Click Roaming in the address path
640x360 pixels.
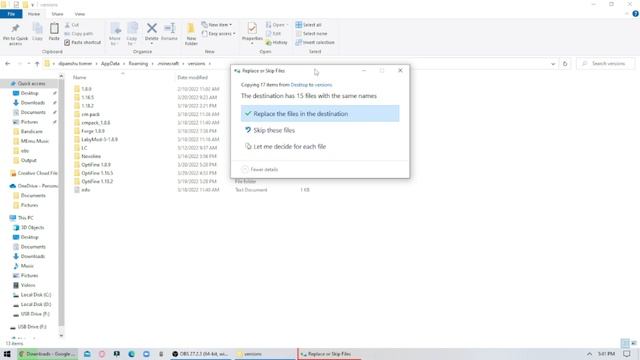click(x=138, y=64)
